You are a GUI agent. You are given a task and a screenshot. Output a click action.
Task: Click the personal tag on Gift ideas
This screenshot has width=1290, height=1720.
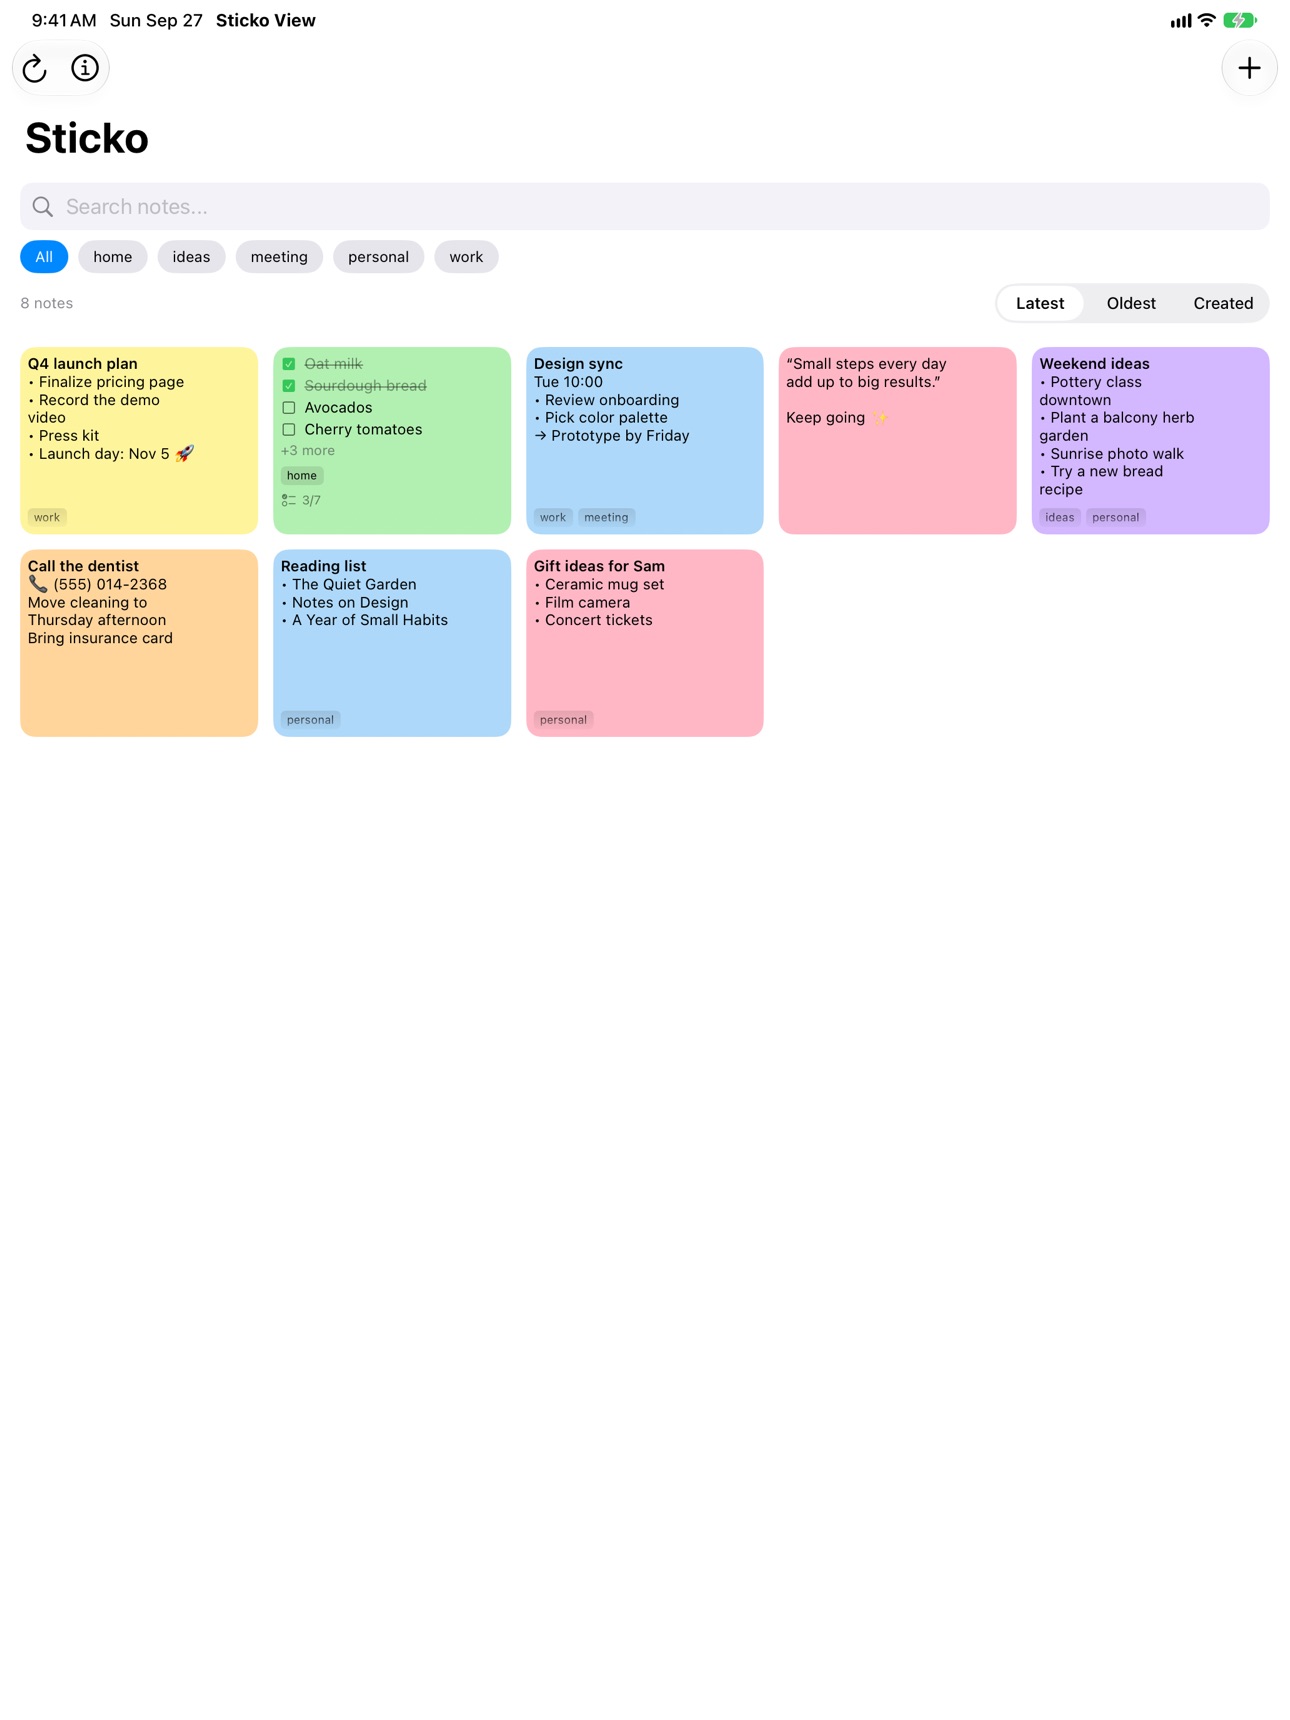[564, 720]
